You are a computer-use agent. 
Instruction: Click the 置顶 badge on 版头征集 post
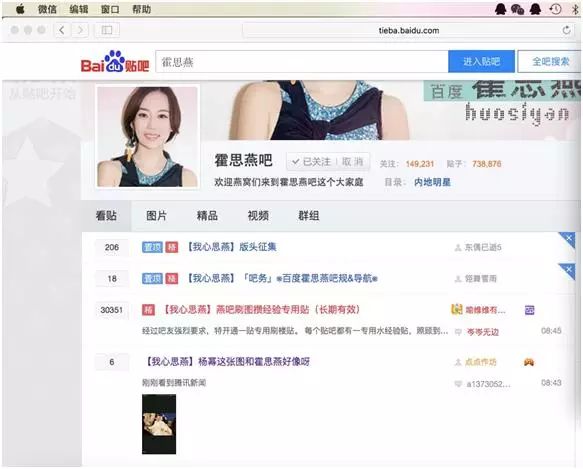pos(152,247)
